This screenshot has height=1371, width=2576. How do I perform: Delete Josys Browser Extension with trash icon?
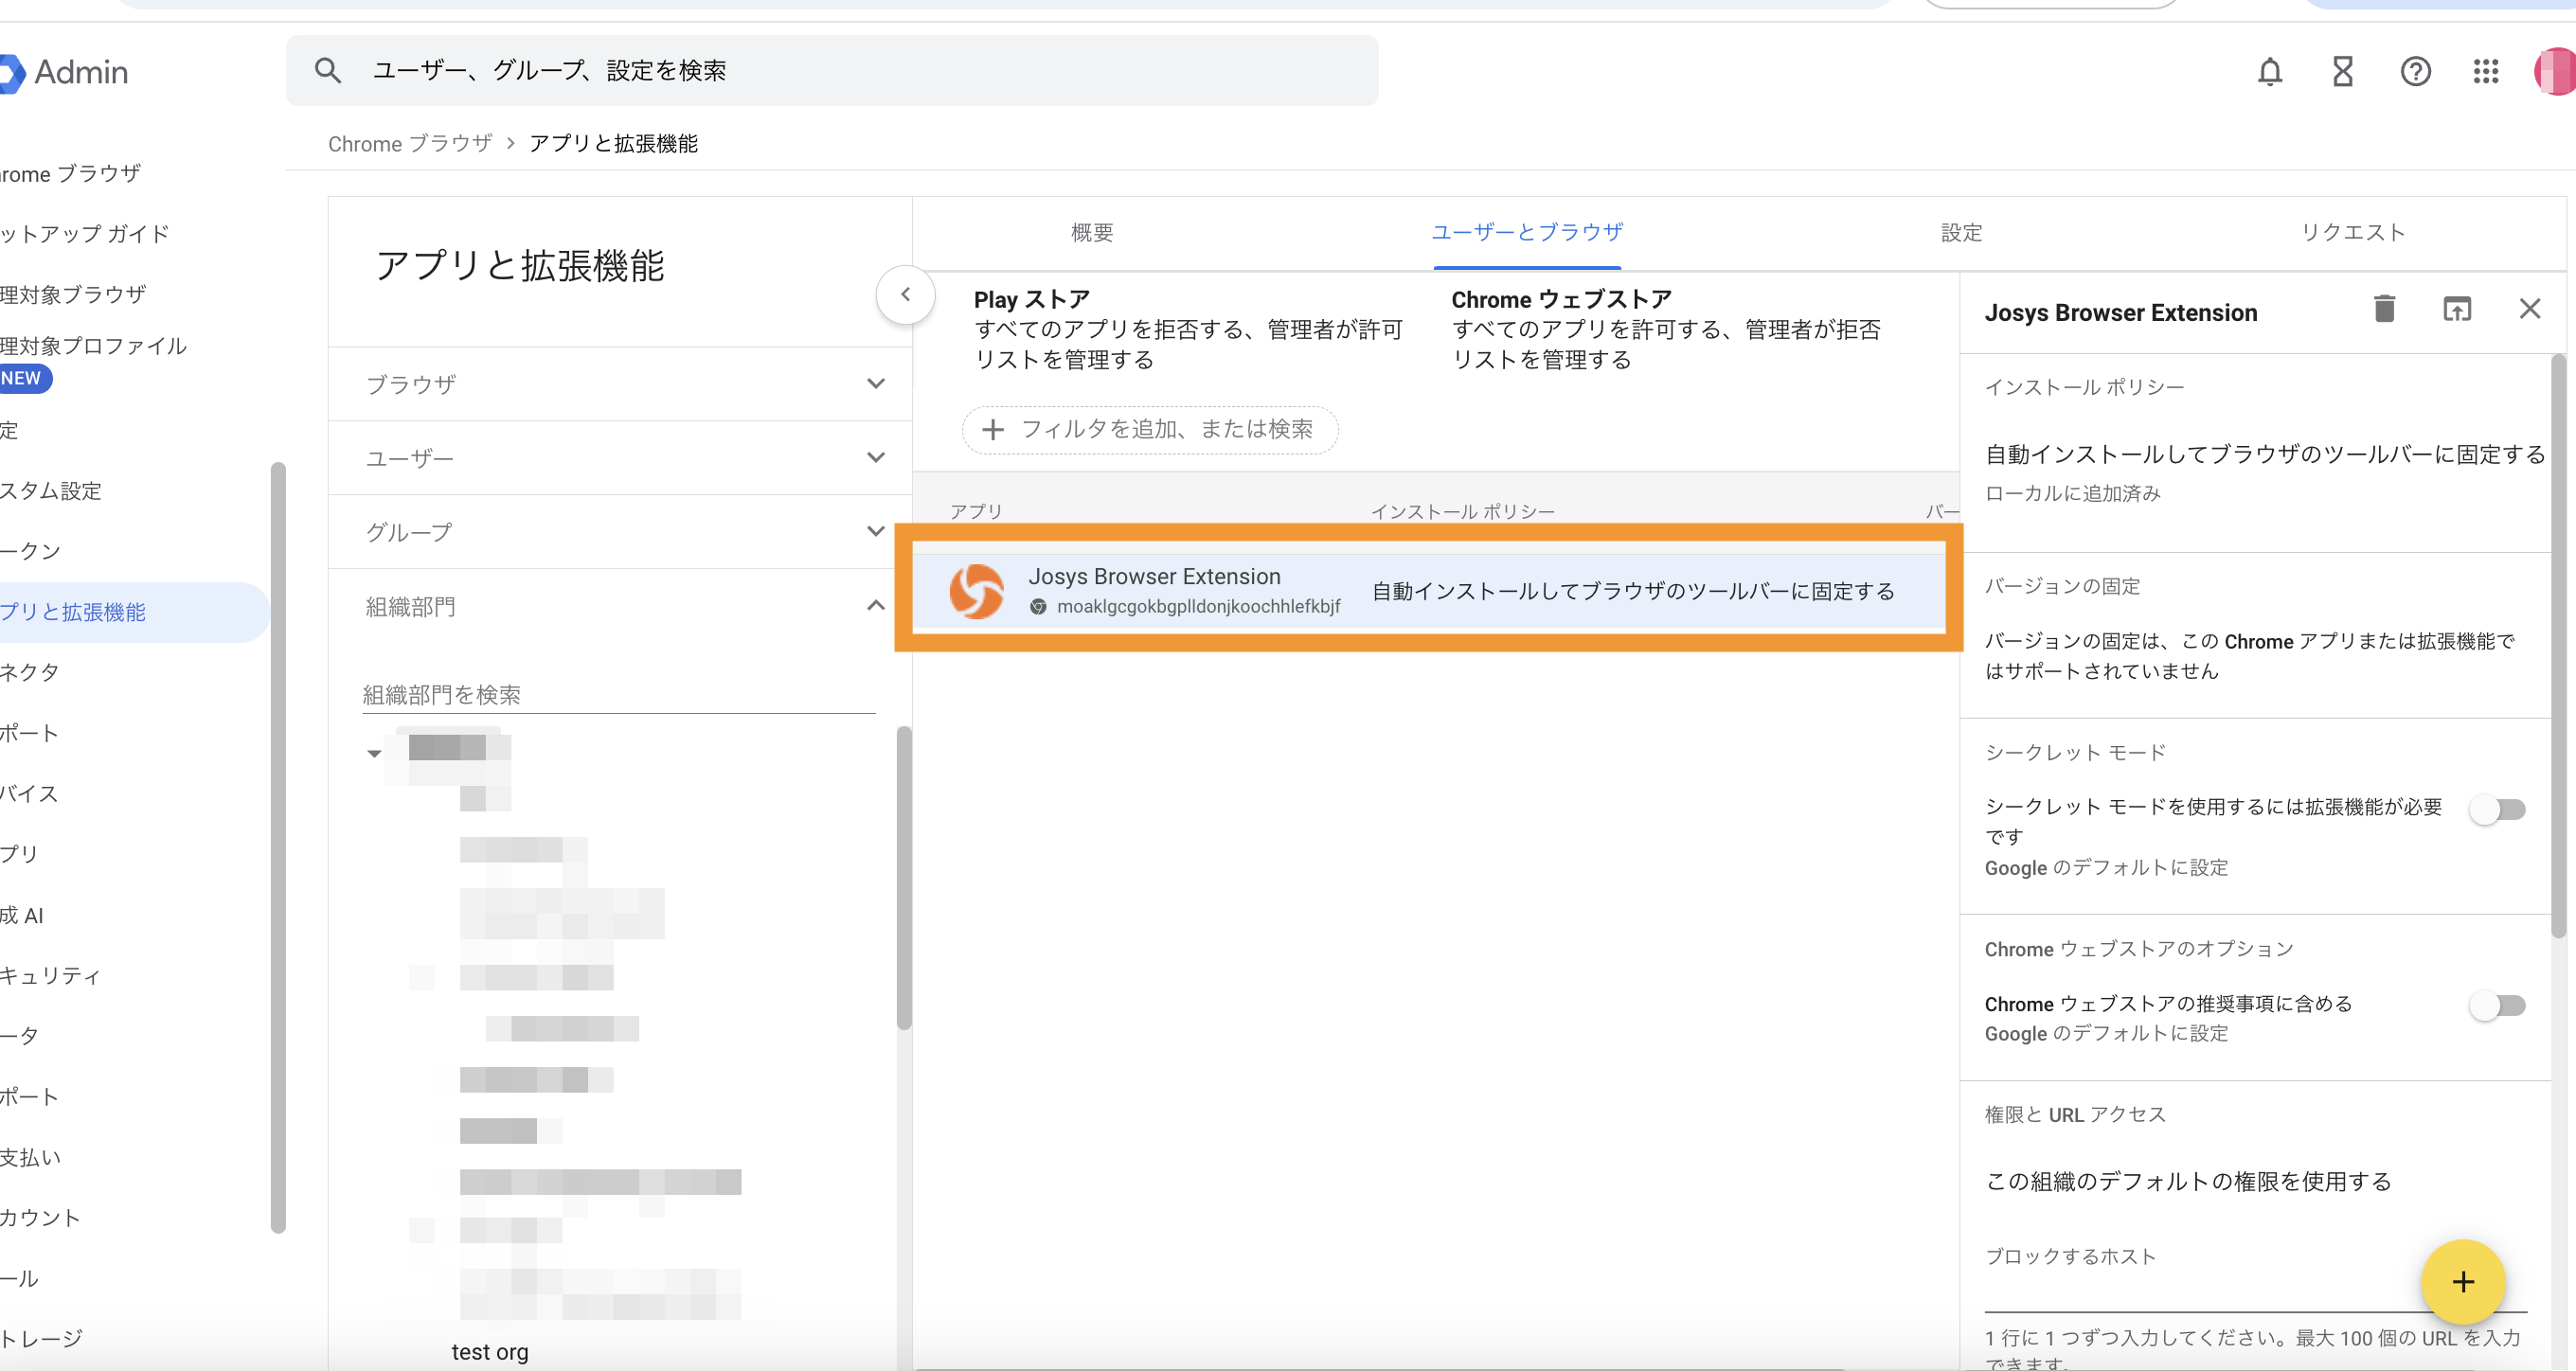coord(2384,309)
